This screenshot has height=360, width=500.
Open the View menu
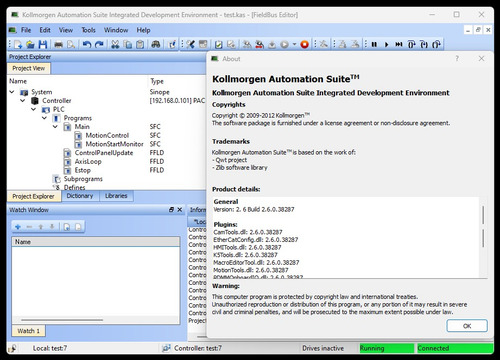click(66, 30)
